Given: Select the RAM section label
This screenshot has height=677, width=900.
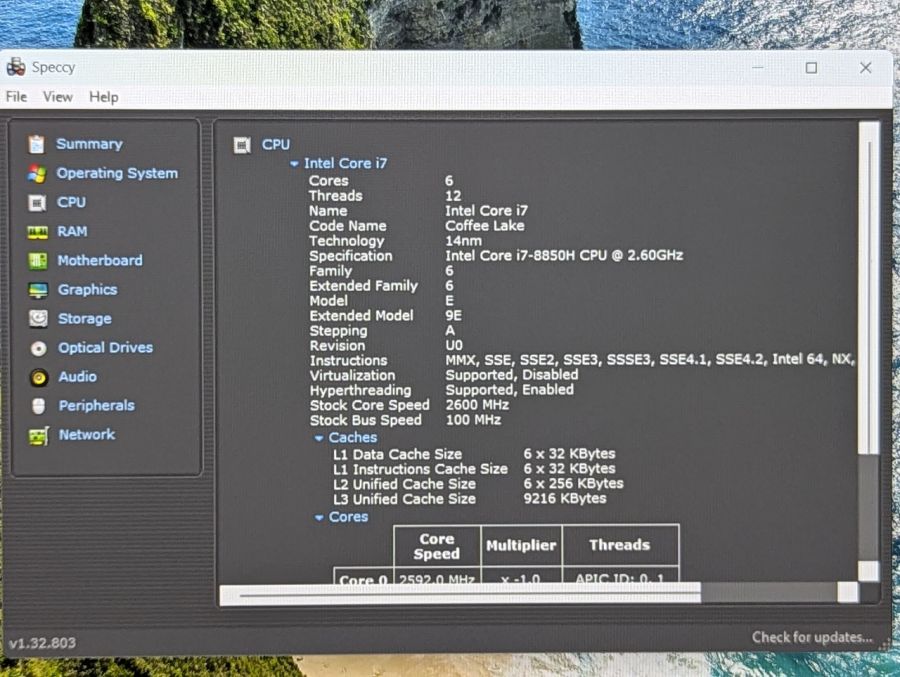Looking at the screenshot, I should click(72, 231).
